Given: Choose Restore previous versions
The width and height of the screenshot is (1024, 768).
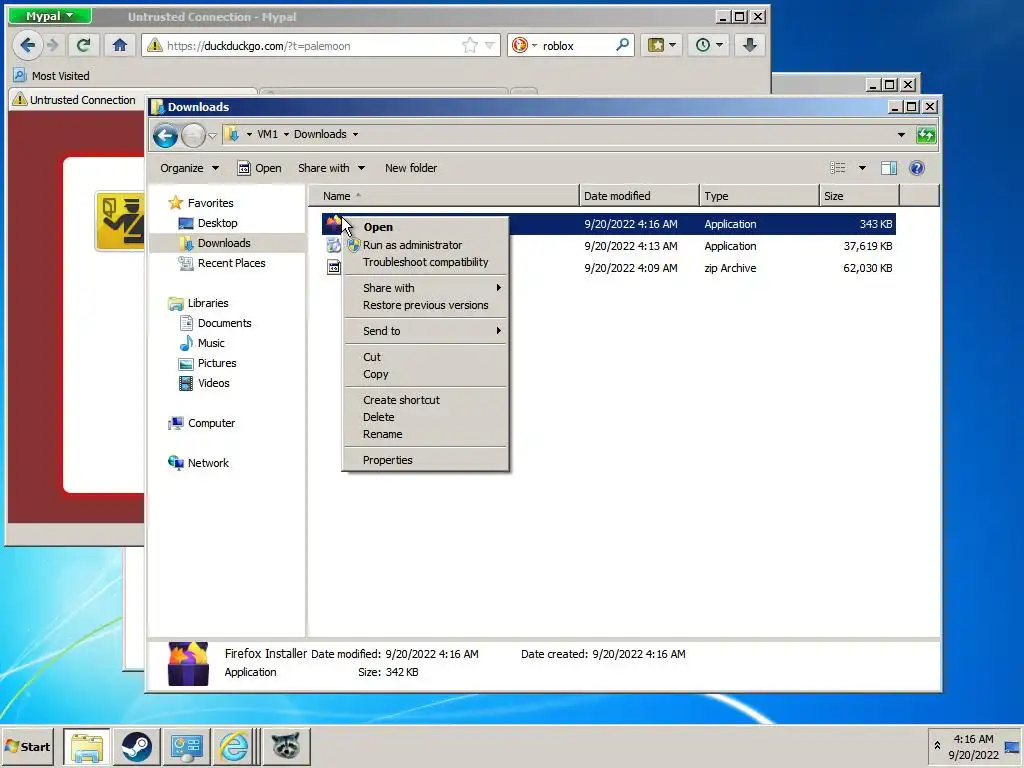Looking at the screenshot, I should click(x=425, y=305).
